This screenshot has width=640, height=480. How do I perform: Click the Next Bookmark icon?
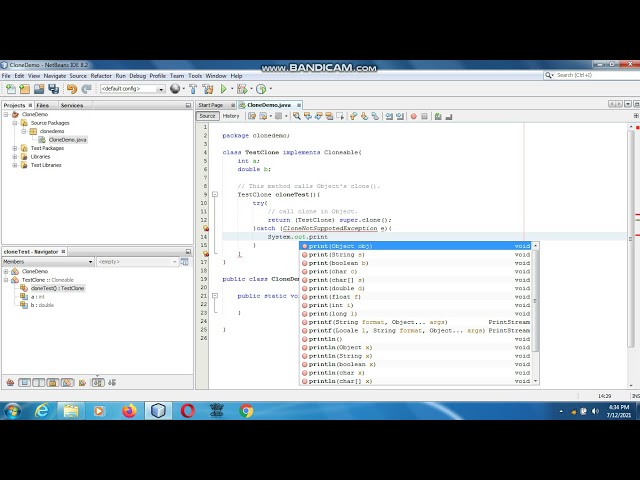pyautogui.click(x=364, y=116)
